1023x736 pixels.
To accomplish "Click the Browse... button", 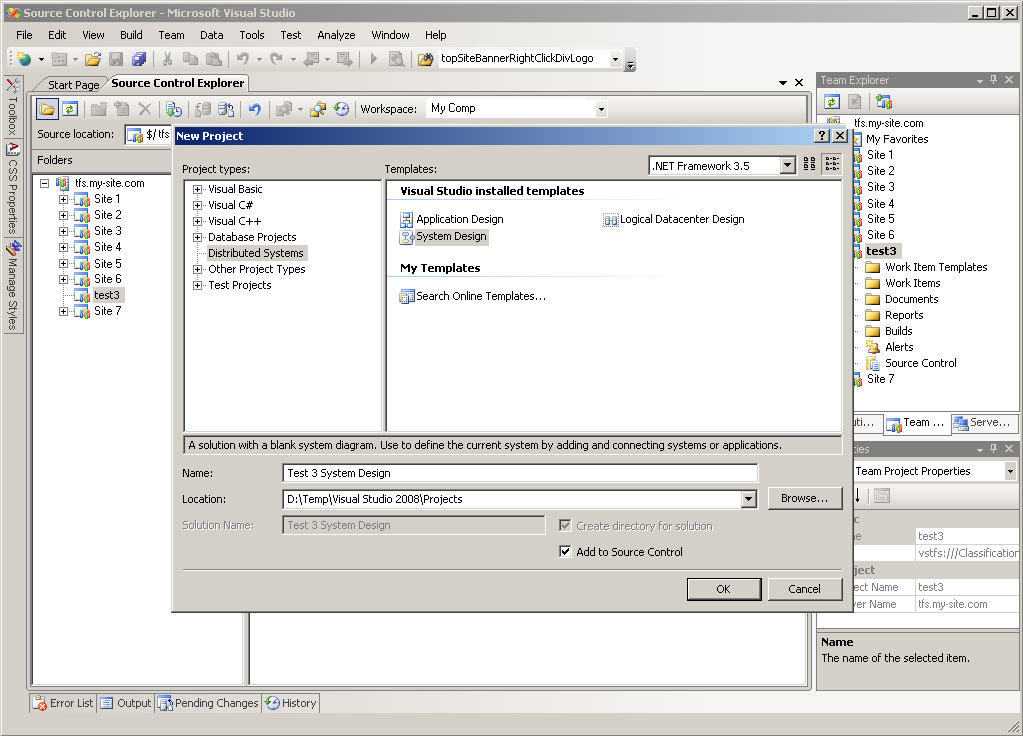I will 804,498.
